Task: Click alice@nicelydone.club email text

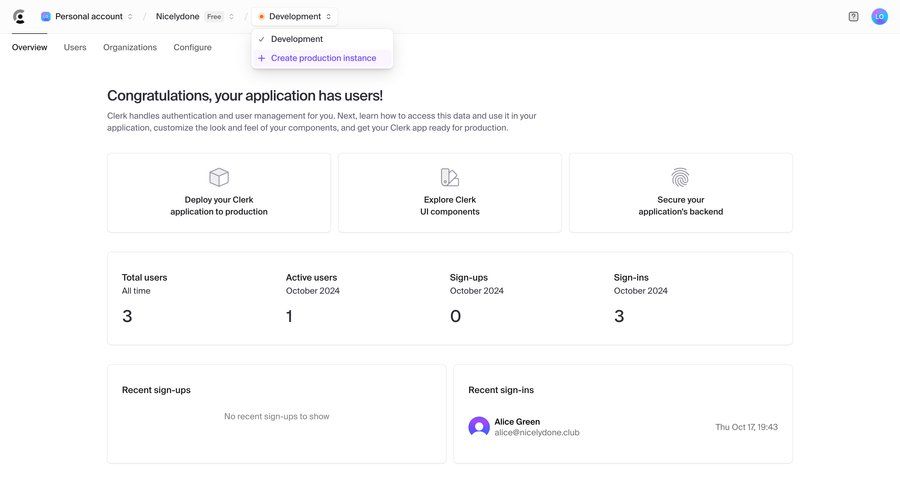Action: coord(537,433)
